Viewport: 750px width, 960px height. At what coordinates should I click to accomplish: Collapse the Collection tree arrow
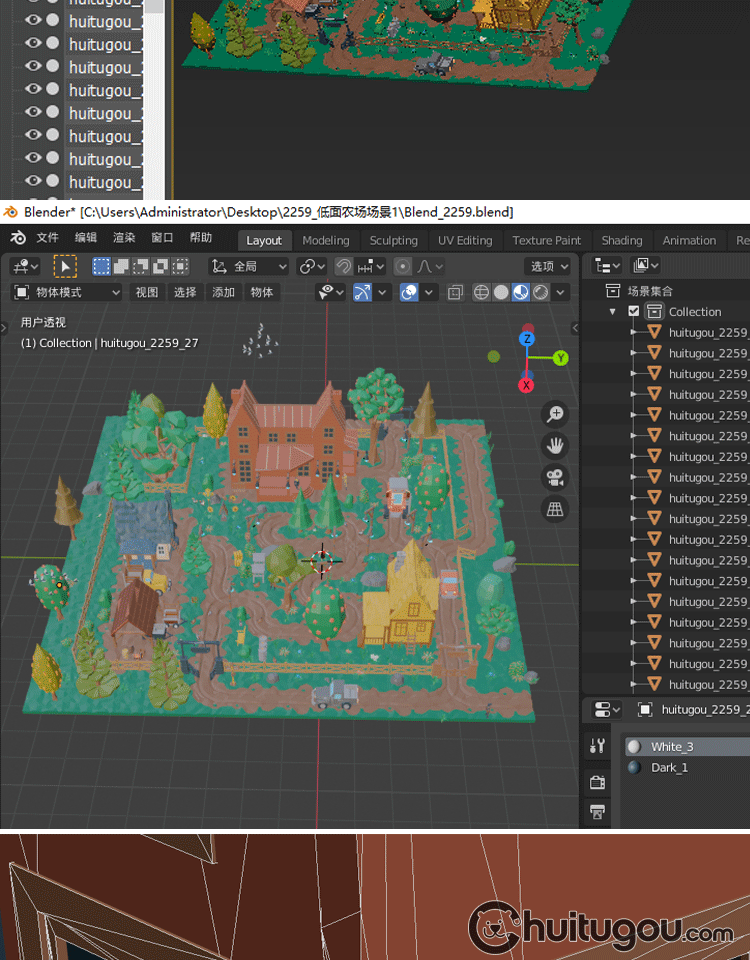tap(613, 312)
